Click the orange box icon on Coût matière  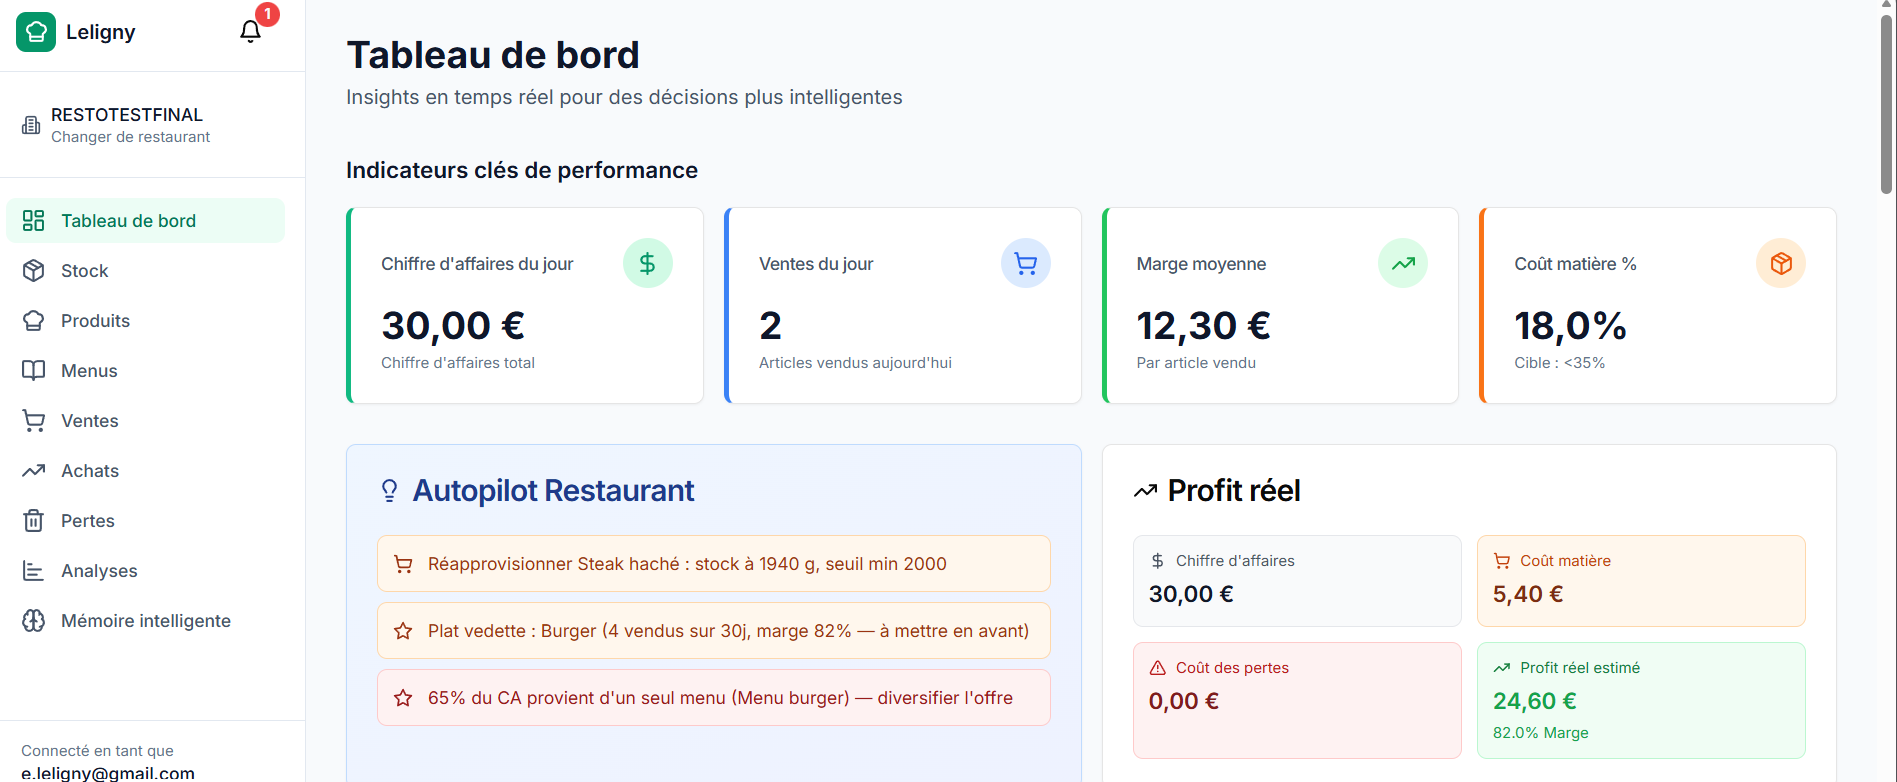(x=1780, y=263)
